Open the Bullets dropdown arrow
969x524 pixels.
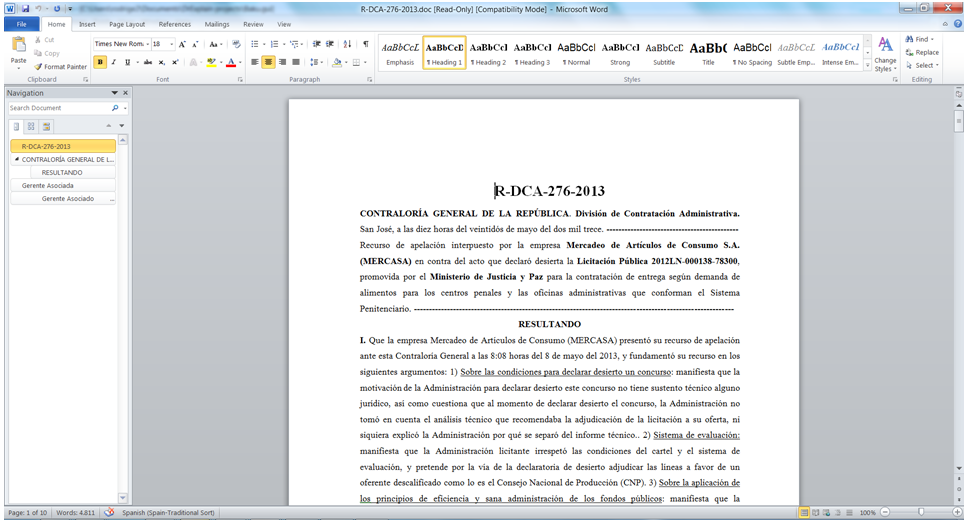[x=264, y=44]
